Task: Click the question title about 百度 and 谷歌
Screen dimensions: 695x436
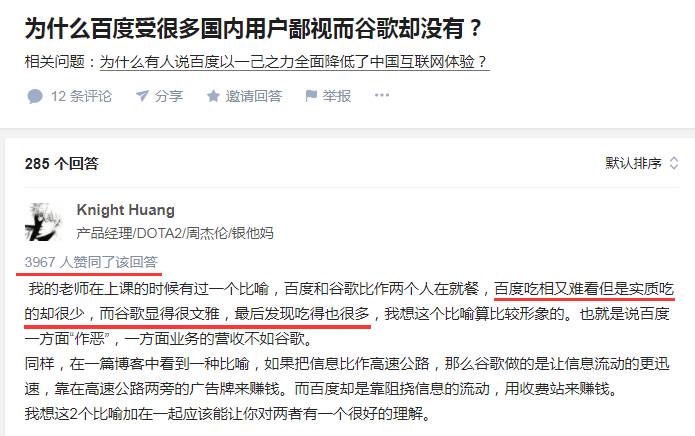Action: [253, 28]
